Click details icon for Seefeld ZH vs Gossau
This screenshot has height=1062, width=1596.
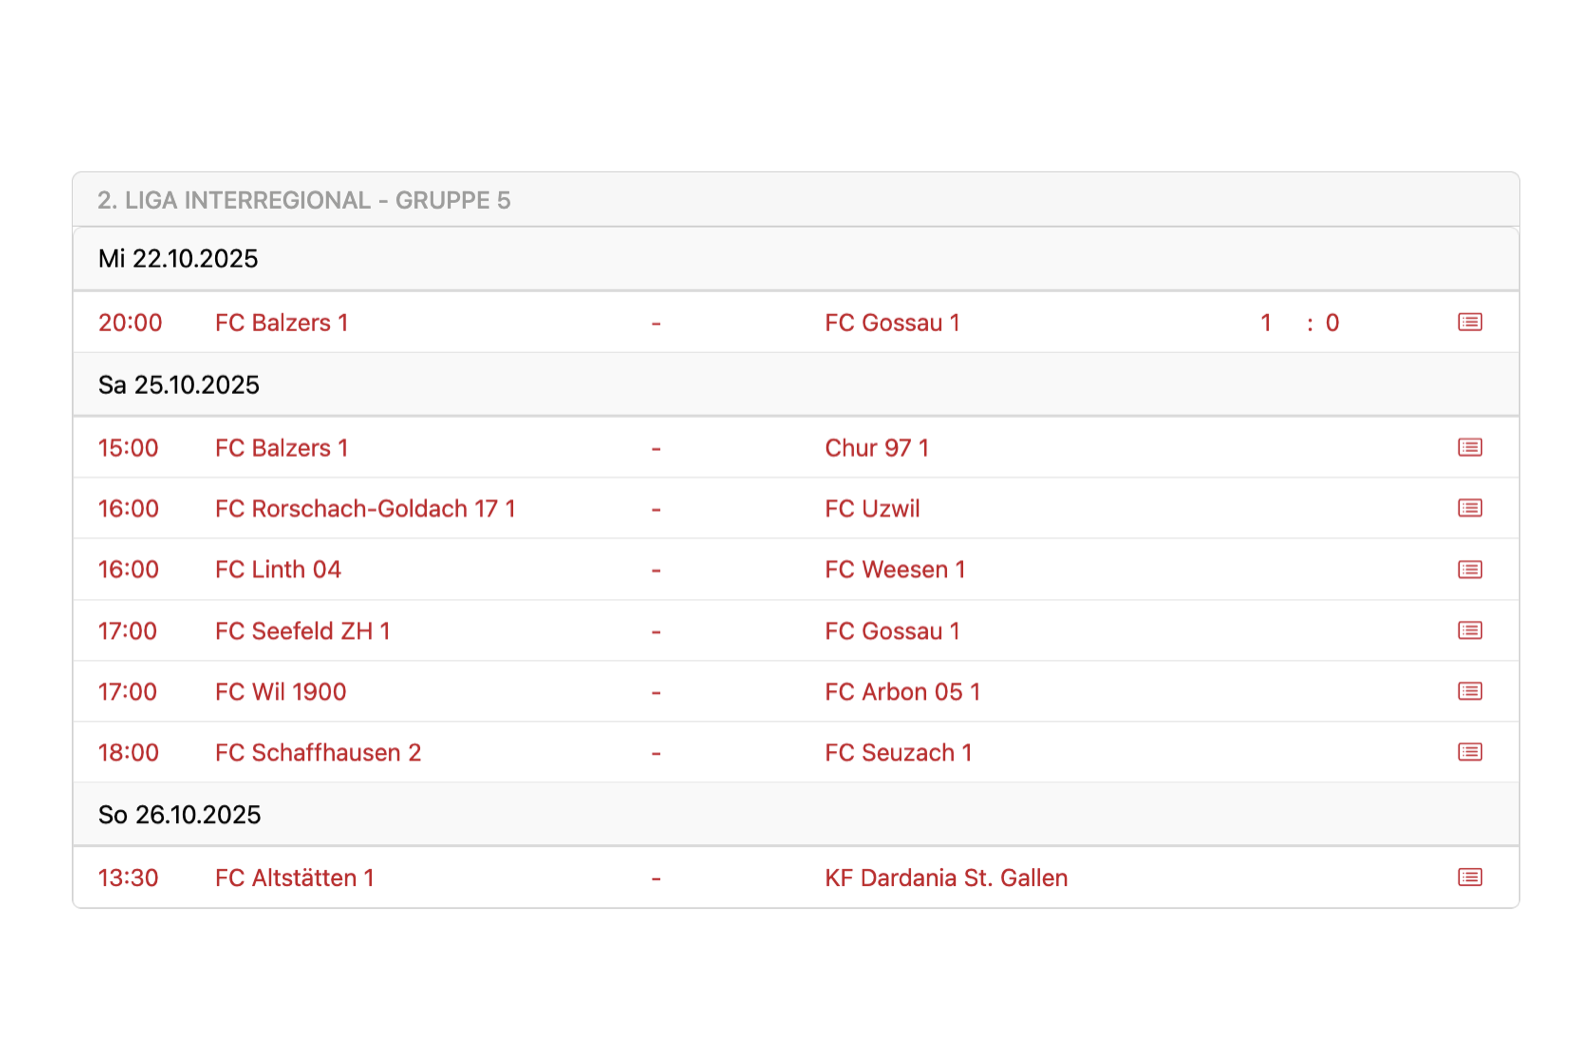tap(1469, 631)
